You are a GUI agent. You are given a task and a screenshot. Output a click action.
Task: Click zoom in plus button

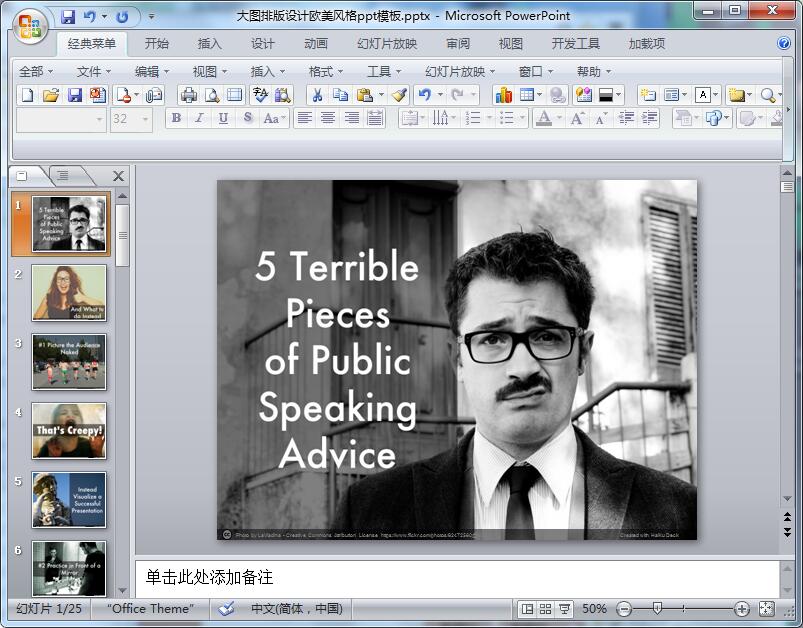pos(742,609)
